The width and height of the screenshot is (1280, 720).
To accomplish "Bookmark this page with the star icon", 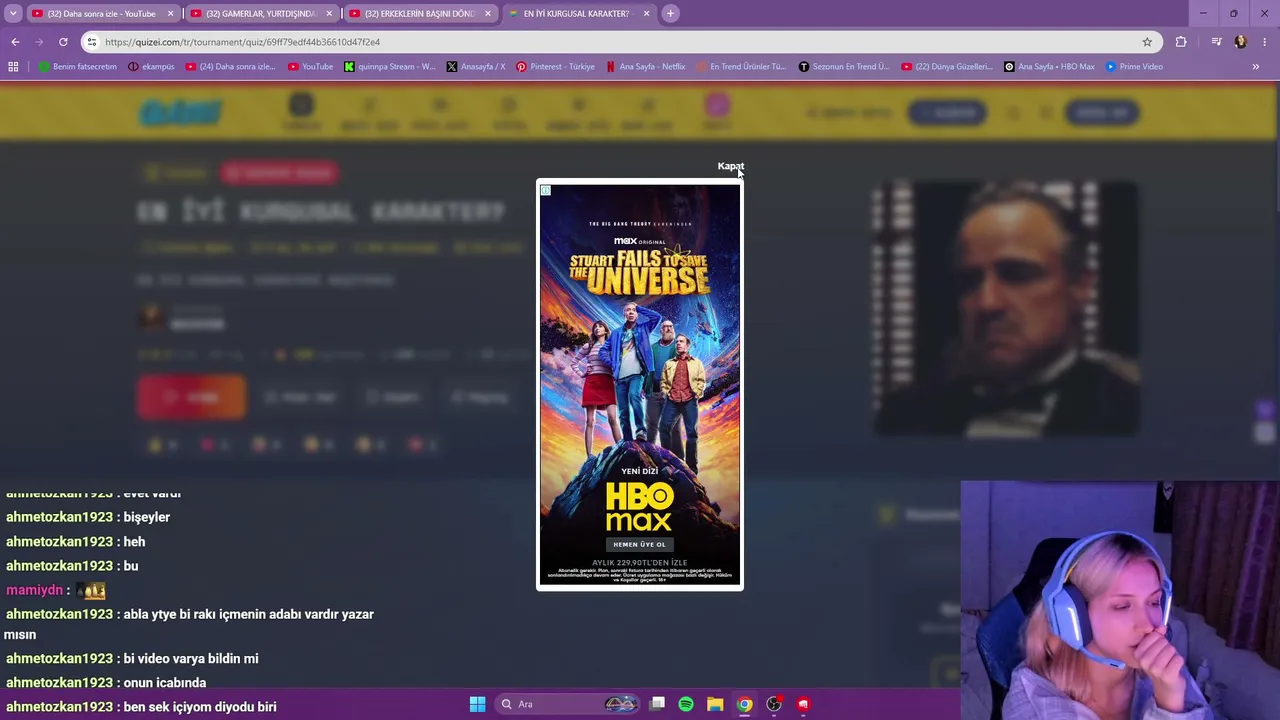I will click(1147, 42).
